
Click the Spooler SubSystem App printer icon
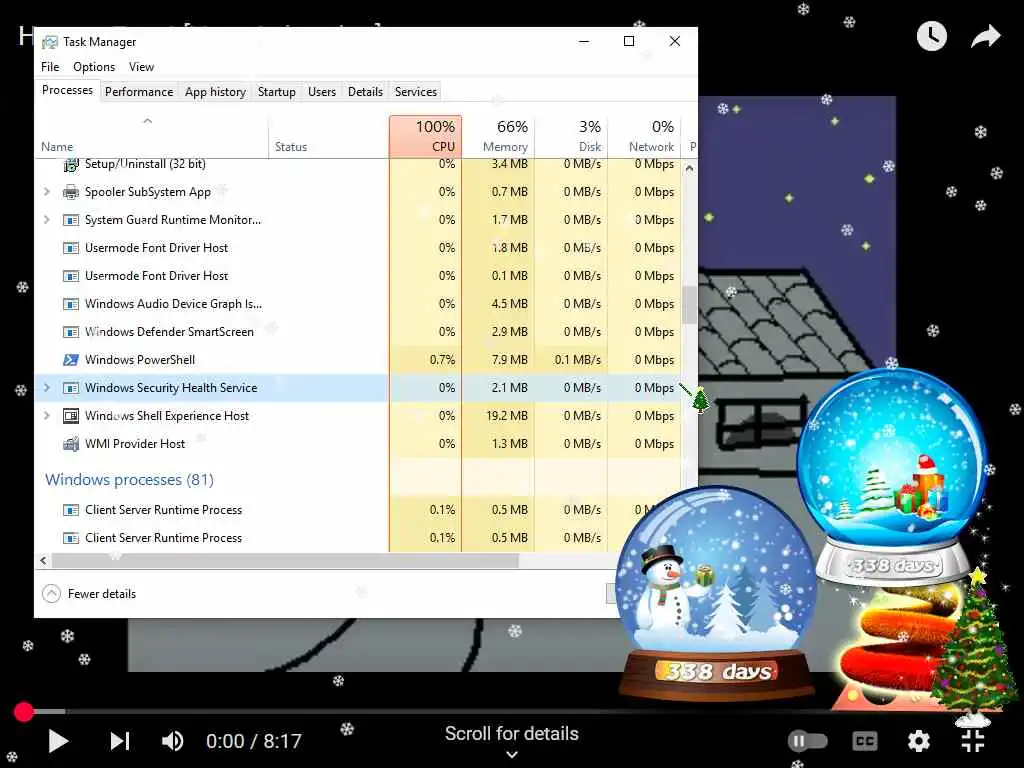pos(71,192)
